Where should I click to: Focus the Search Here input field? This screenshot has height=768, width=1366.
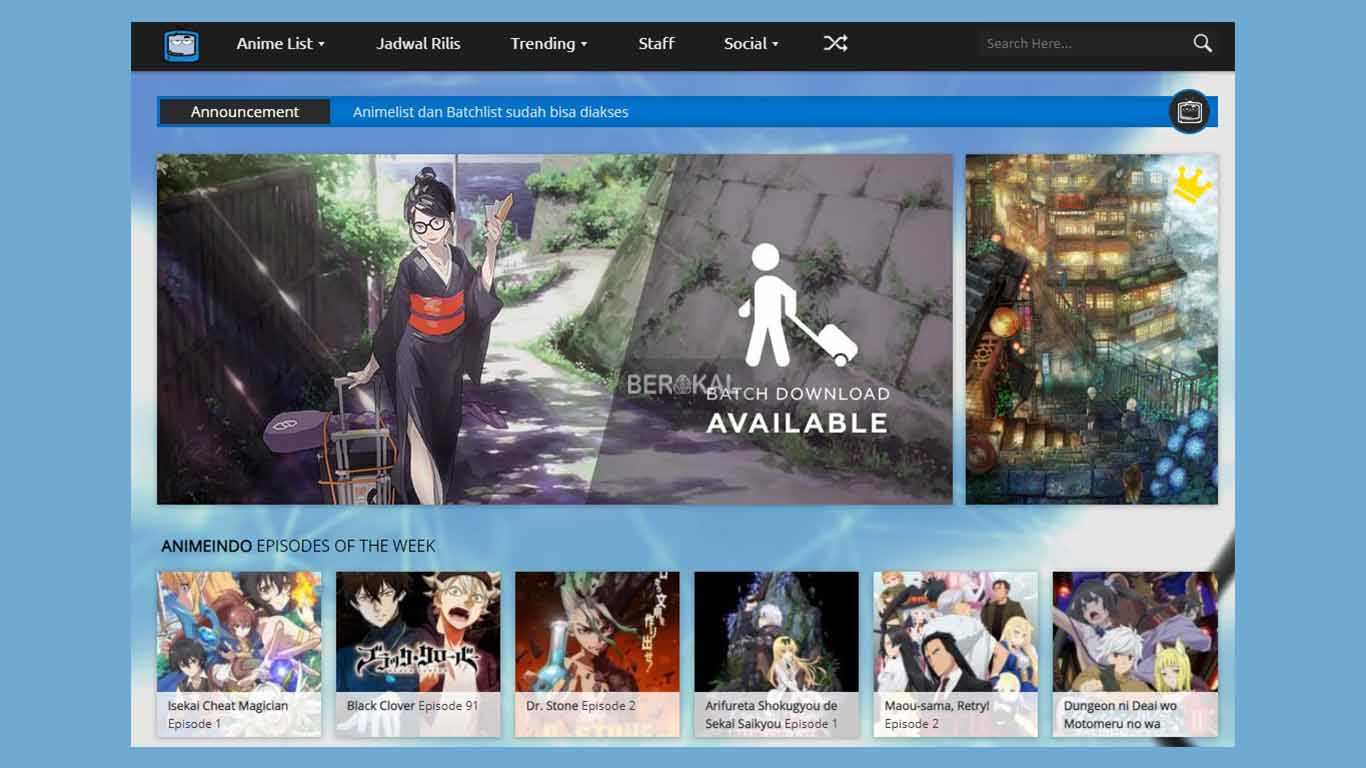pyautogui.click(x=1080, y=44)
